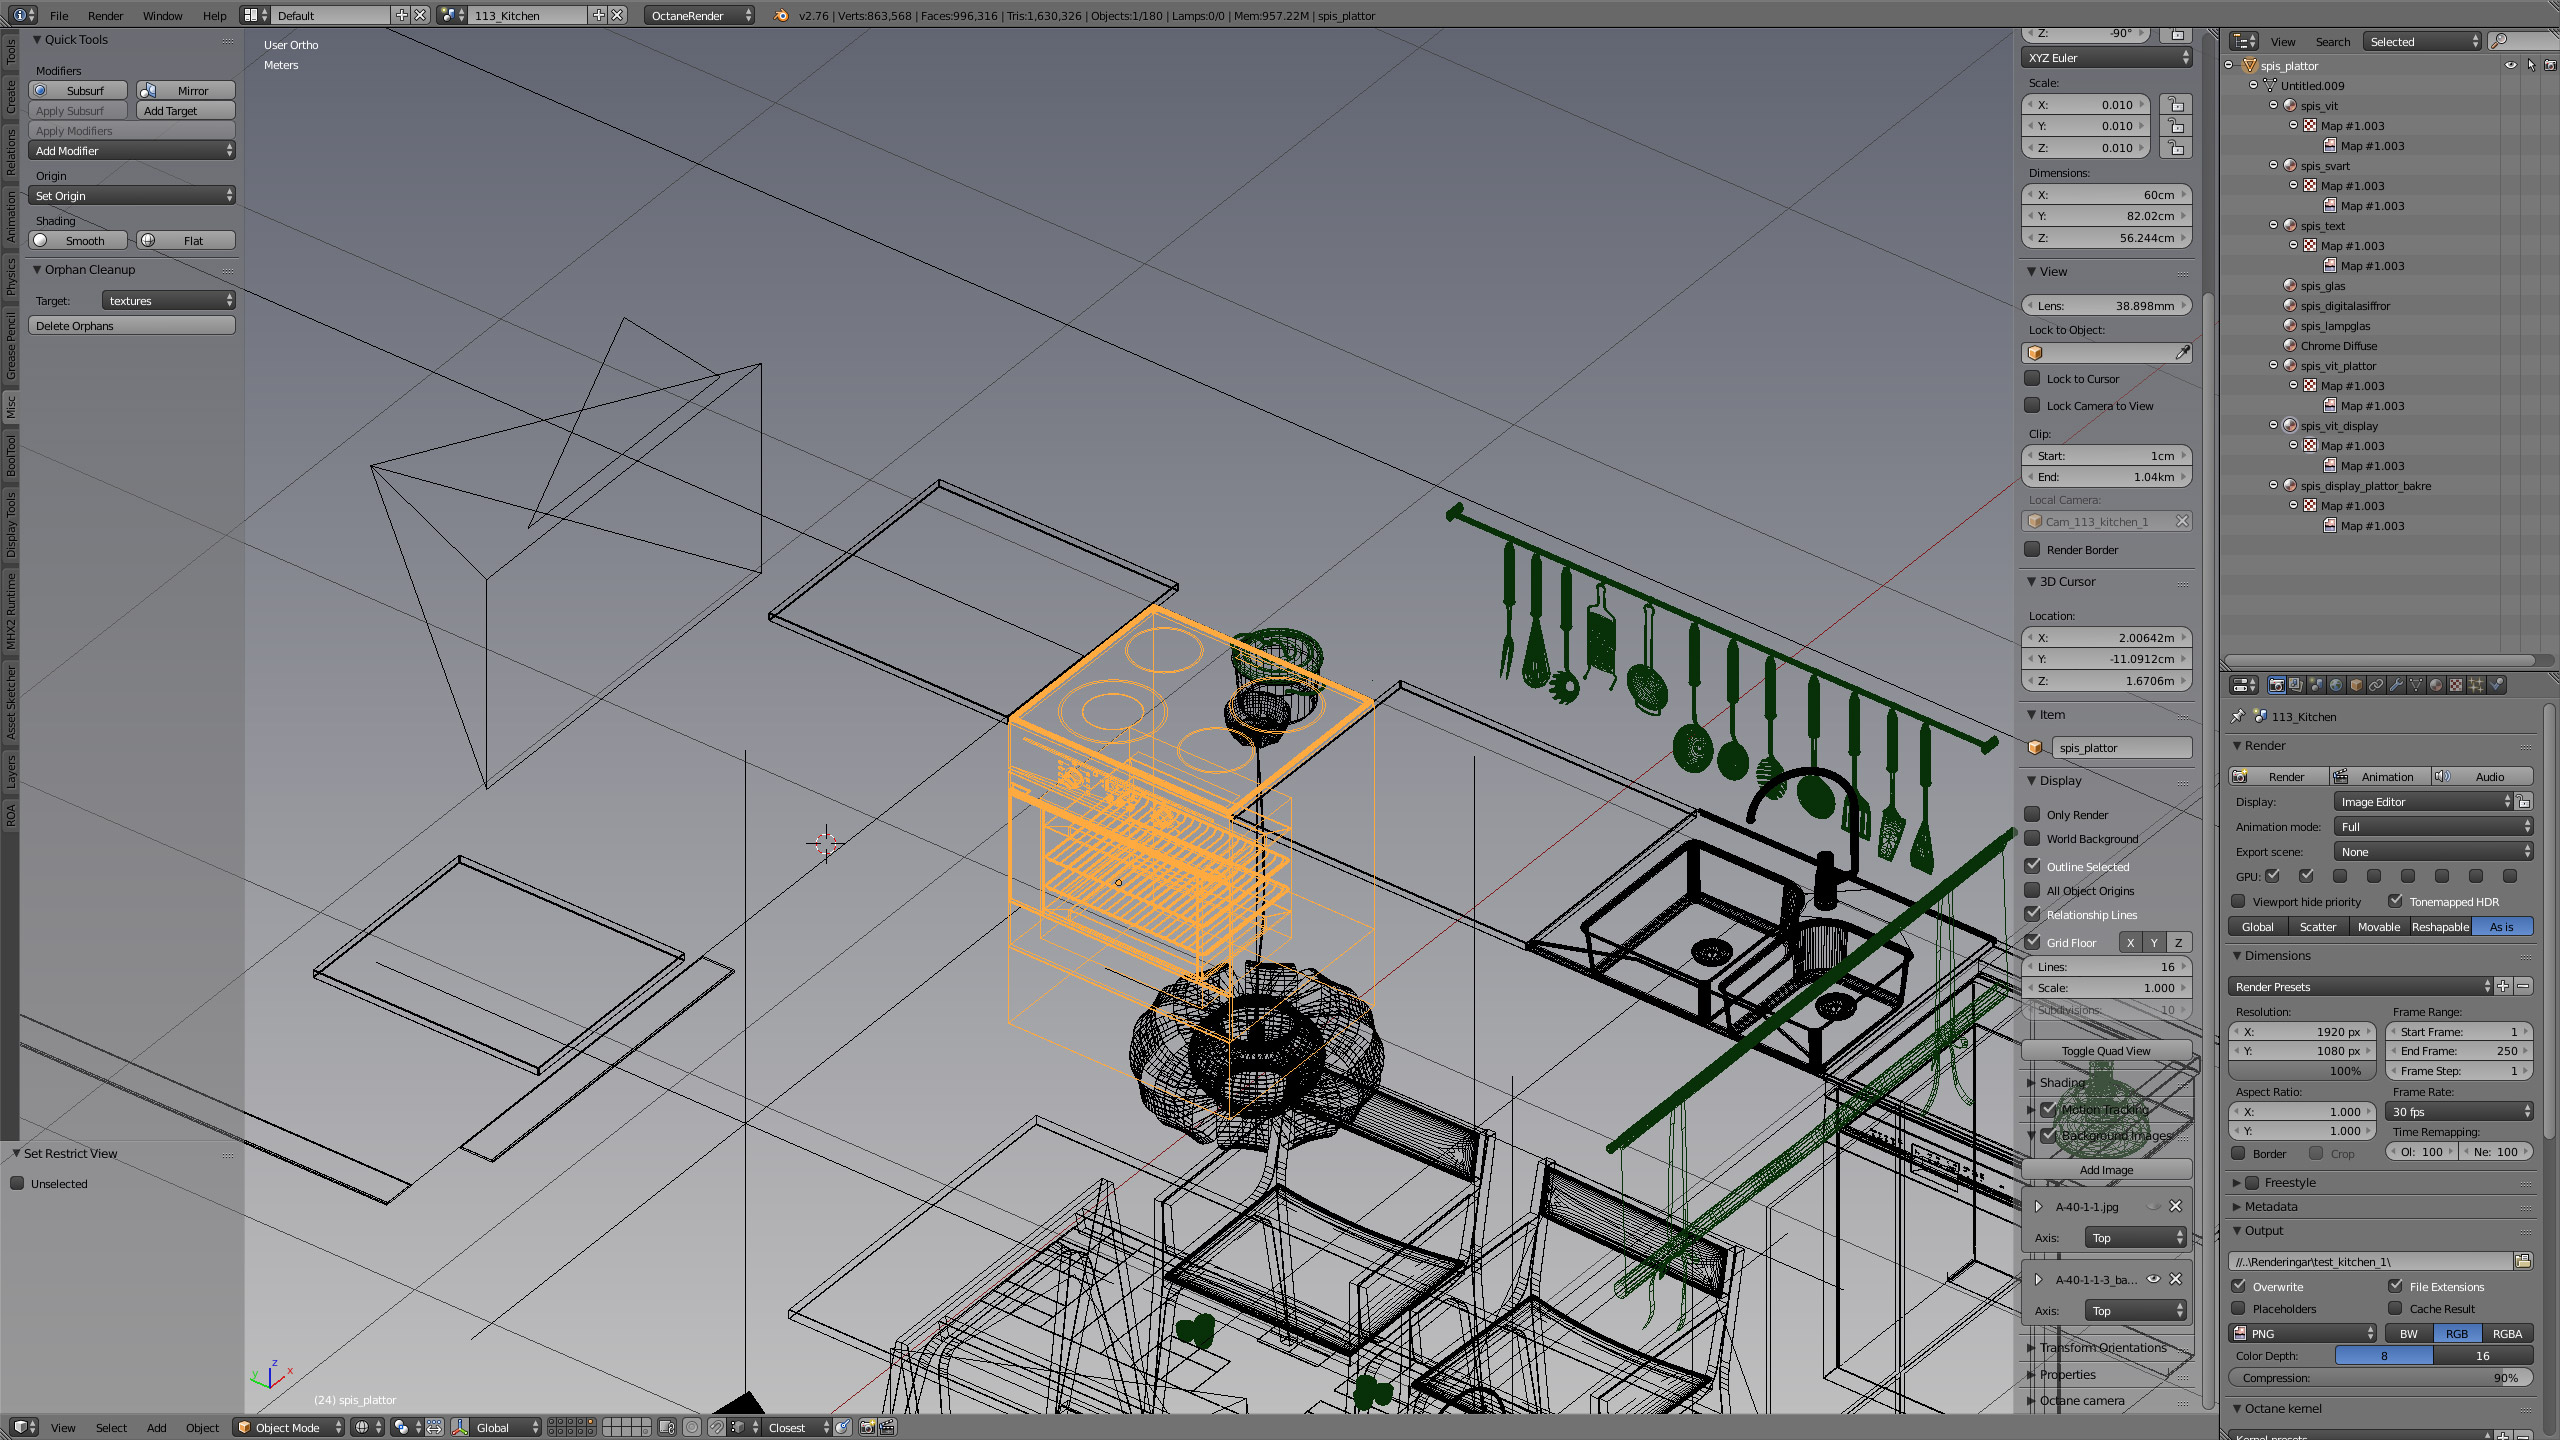This screenshot has width=2560, height=1440.
Task: Open the OctaneRender engine dropdown
Action: pos(700,16)
